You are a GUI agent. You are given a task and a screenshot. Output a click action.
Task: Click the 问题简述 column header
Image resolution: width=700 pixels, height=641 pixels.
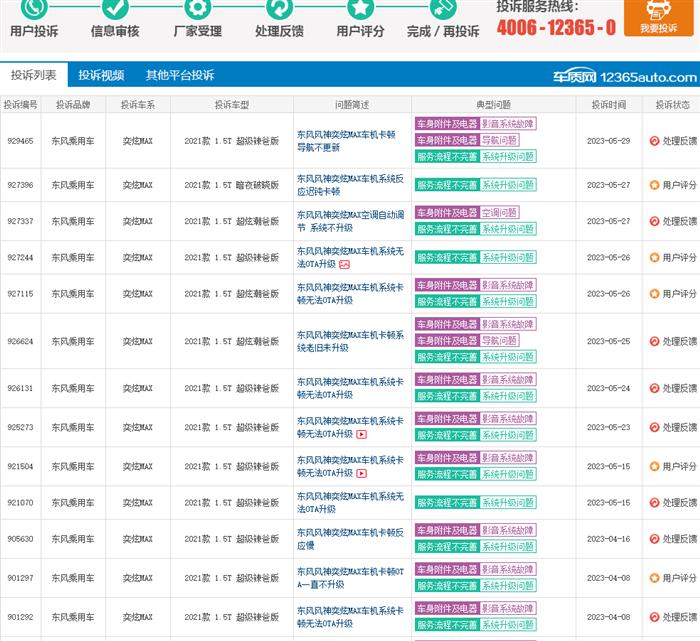pos(352,105)
